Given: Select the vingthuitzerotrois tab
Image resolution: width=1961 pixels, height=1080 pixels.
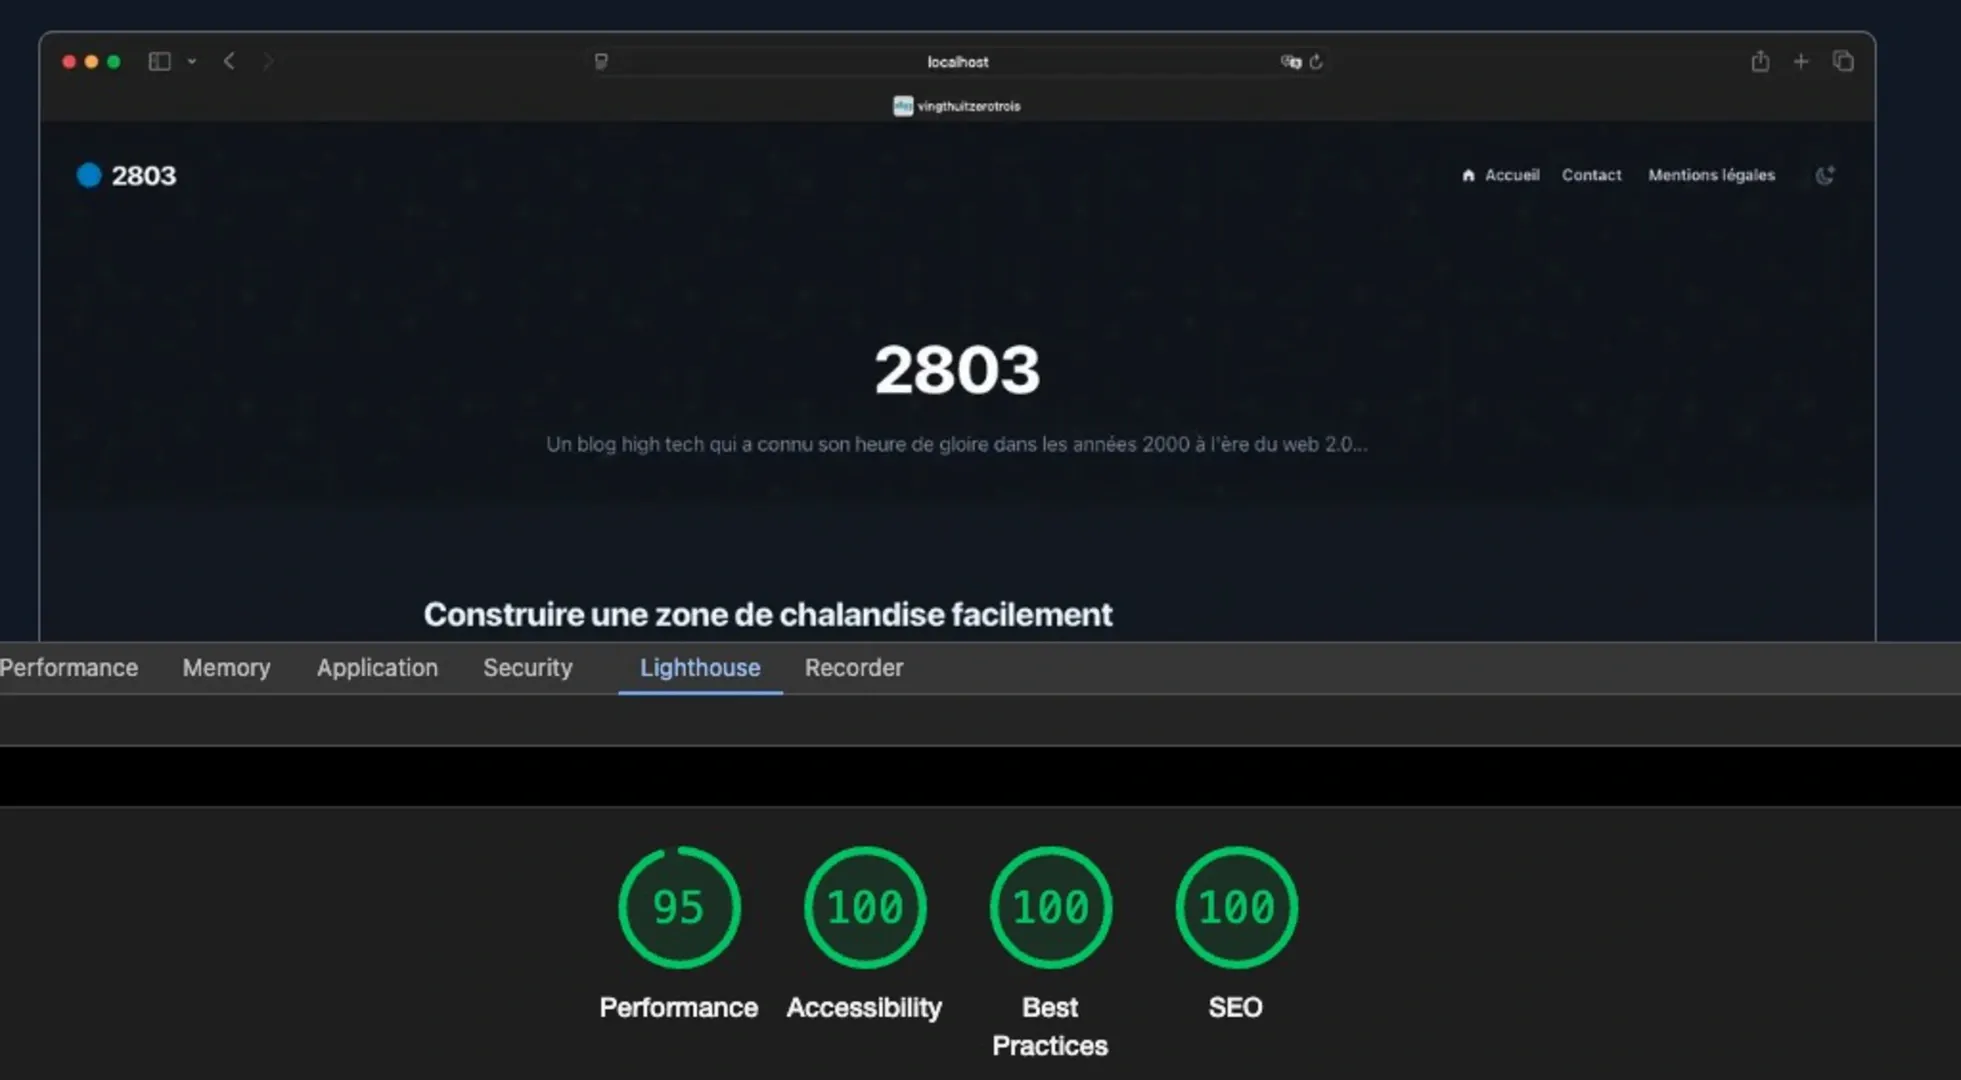Looking at the screenshot, I should pos(957,106).
